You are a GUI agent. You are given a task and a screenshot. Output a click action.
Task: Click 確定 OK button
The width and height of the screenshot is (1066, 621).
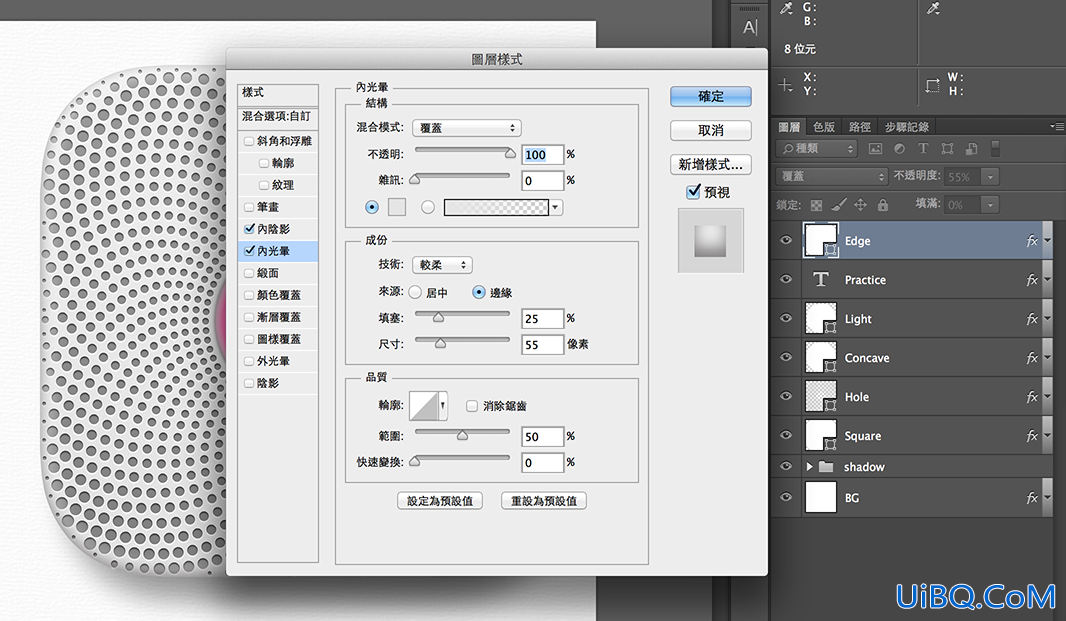(710, 97)
